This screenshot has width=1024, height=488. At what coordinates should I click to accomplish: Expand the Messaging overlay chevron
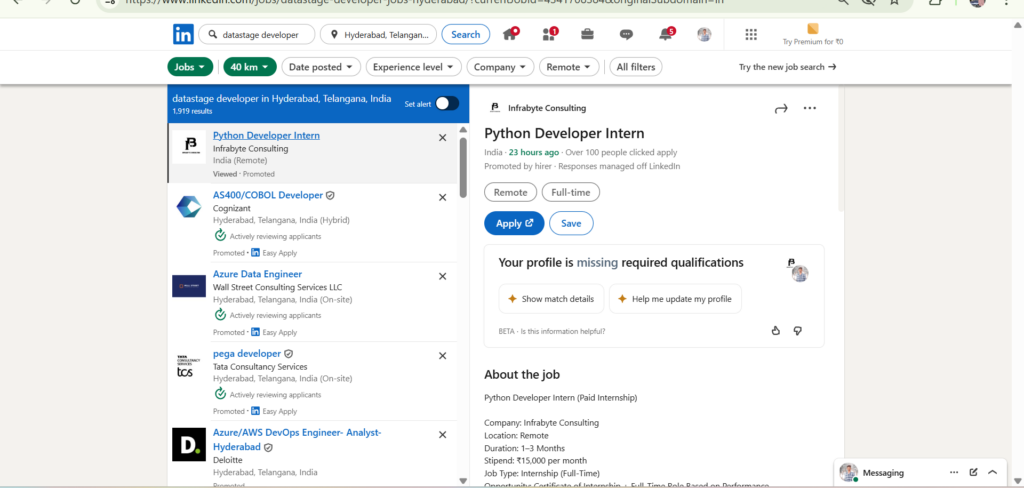point(993,472)
